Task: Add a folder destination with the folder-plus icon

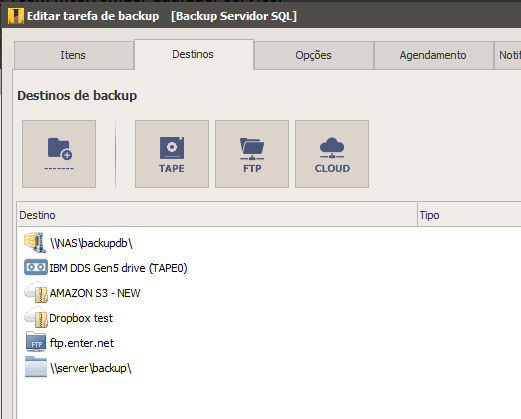Action: [x=59, y=154]
